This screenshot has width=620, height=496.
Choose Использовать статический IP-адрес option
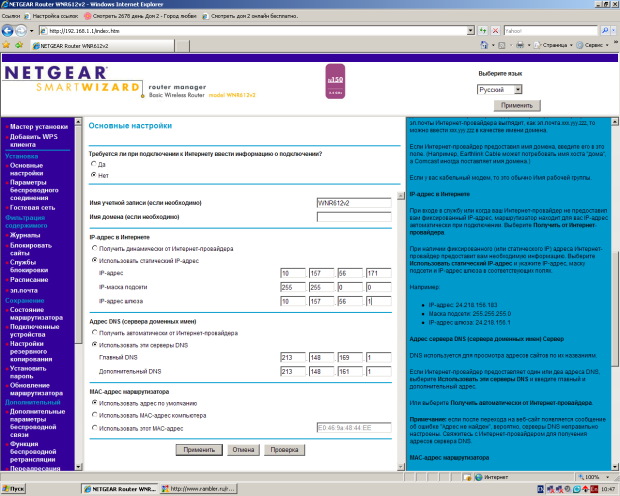point(95,260)
